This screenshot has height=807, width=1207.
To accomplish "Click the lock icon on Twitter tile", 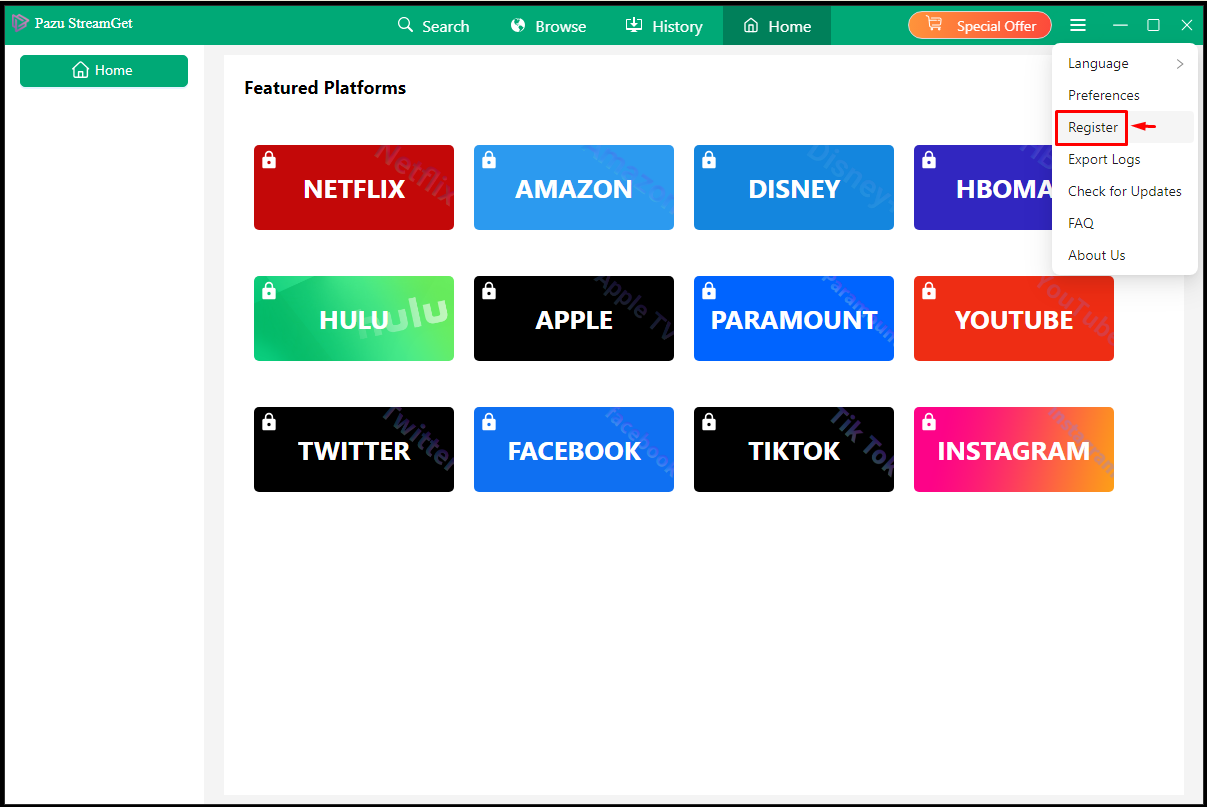I will [x=269, y=422].
